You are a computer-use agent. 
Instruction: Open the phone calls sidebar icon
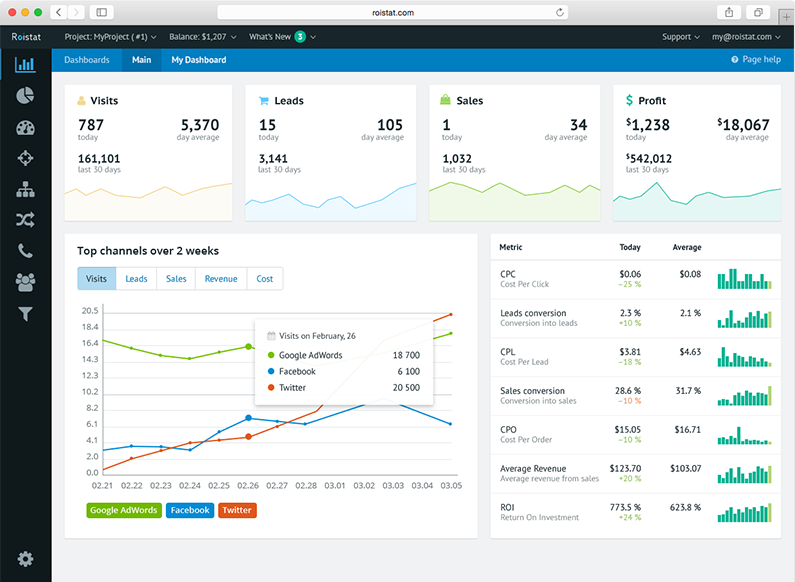tap(25, 251)
